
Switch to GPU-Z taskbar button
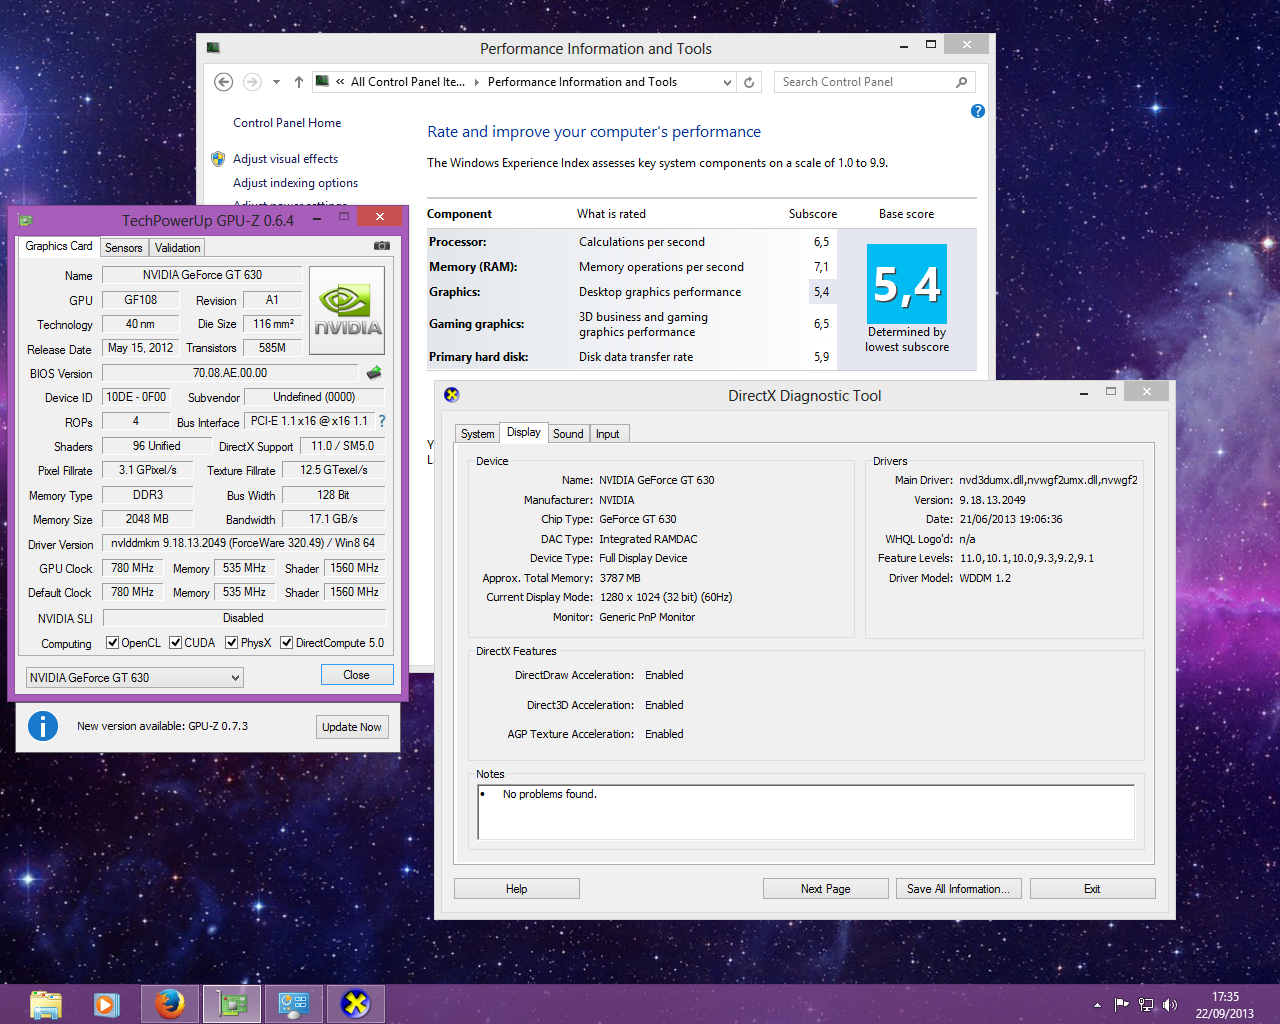[232, 1004]
